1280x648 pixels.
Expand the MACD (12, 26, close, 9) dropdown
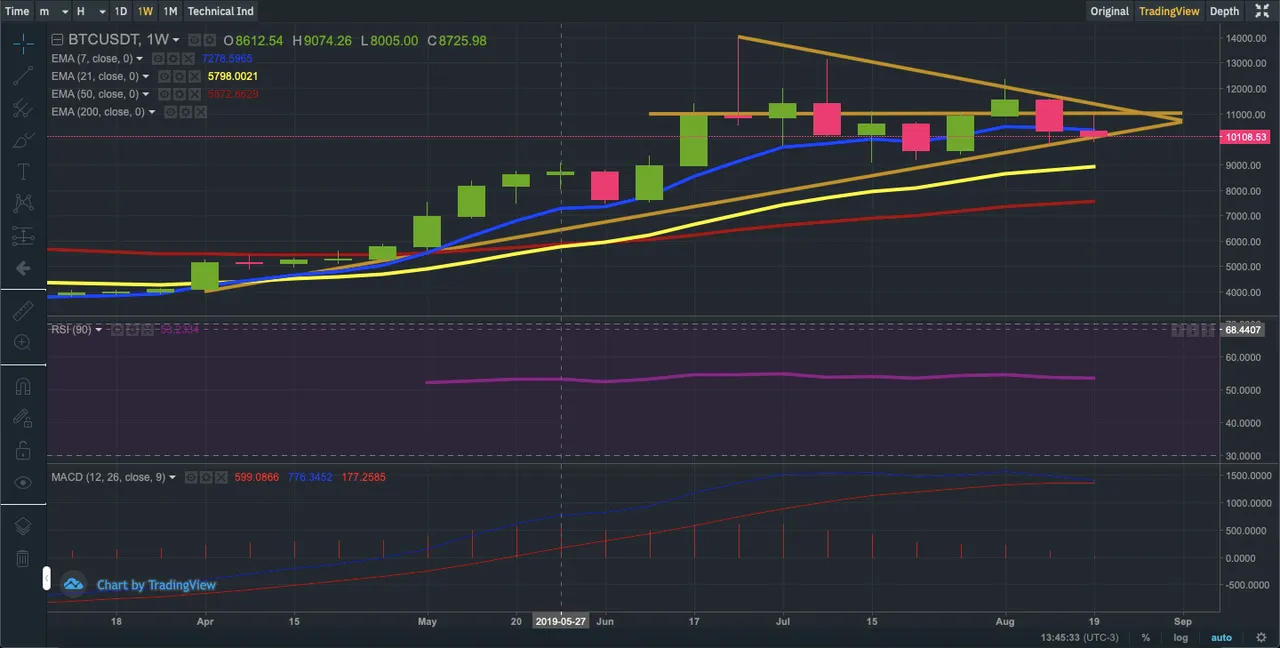(x=173, y=477)
